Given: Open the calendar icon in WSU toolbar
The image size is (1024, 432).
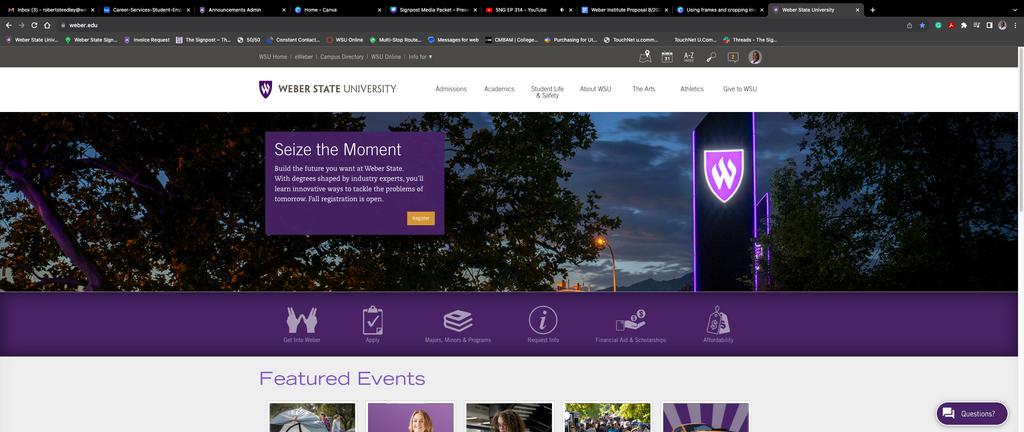Looking at the screenshot, I should (667, 57).
